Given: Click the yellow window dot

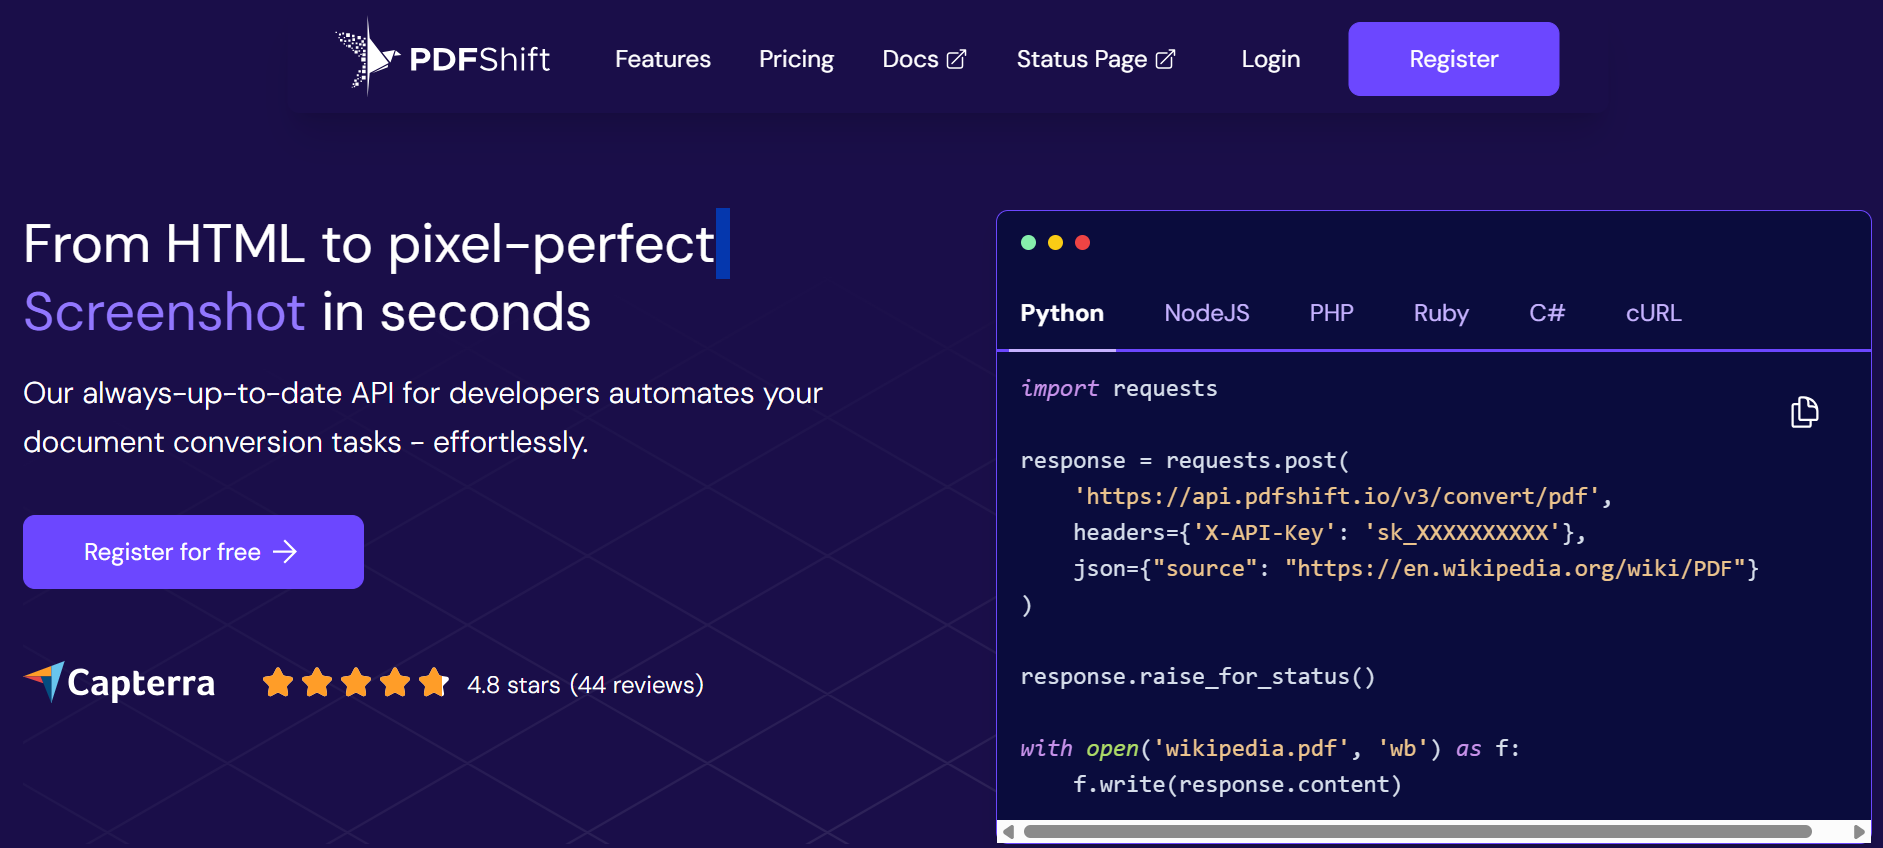Looking at the screenshot, I should point(1055,243).
